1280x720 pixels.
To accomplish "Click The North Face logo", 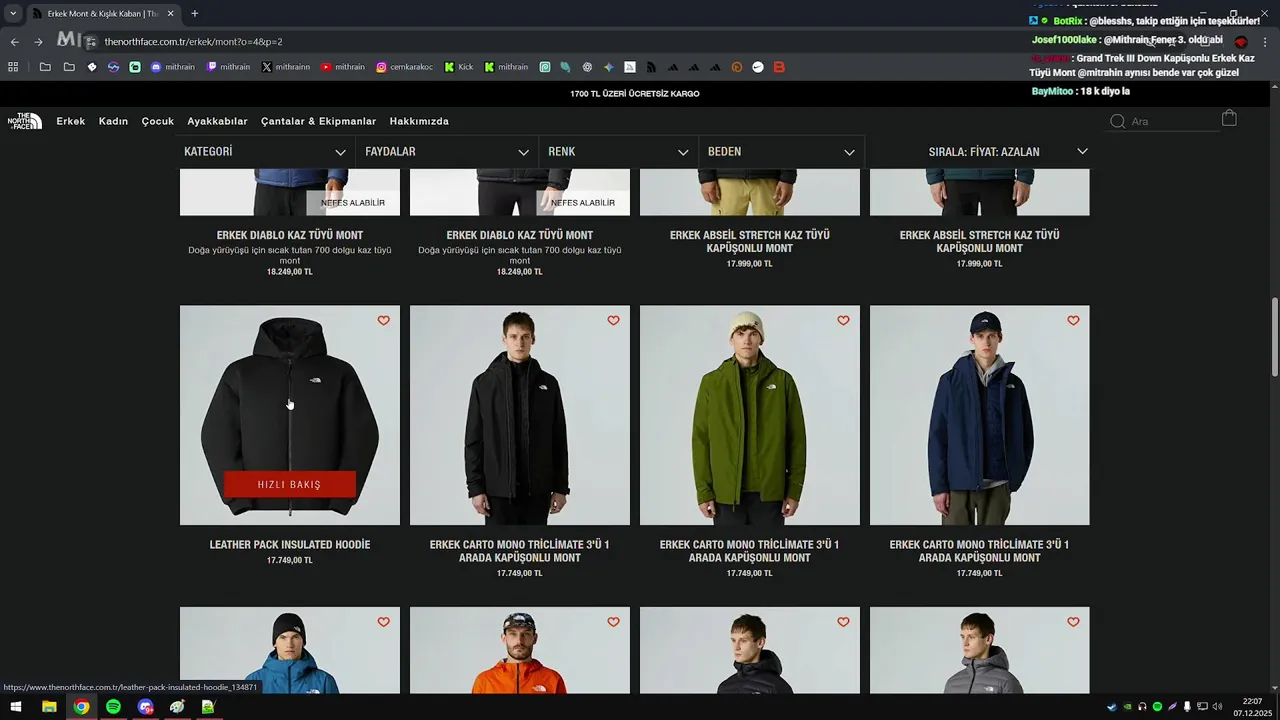I will point(25,121).
